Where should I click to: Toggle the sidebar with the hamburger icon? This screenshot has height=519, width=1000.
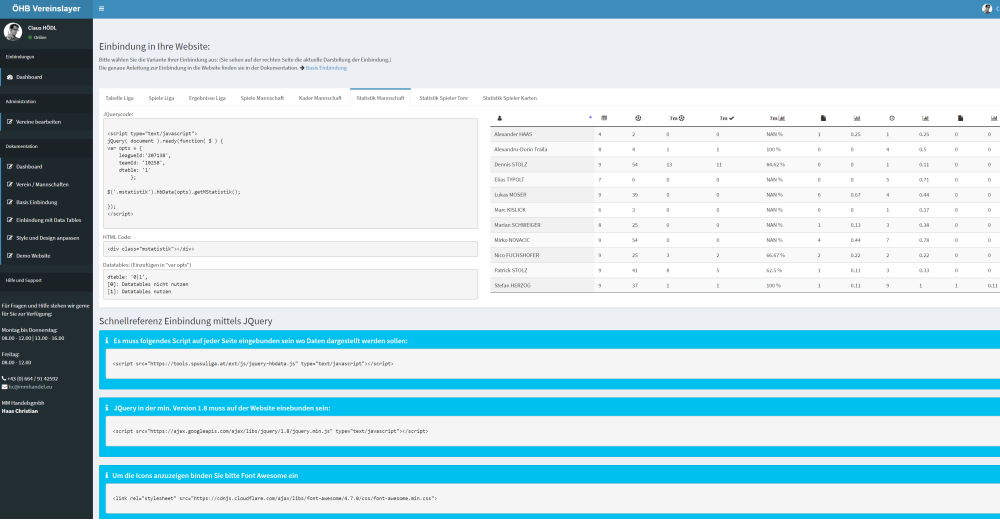tap(101, 9)
